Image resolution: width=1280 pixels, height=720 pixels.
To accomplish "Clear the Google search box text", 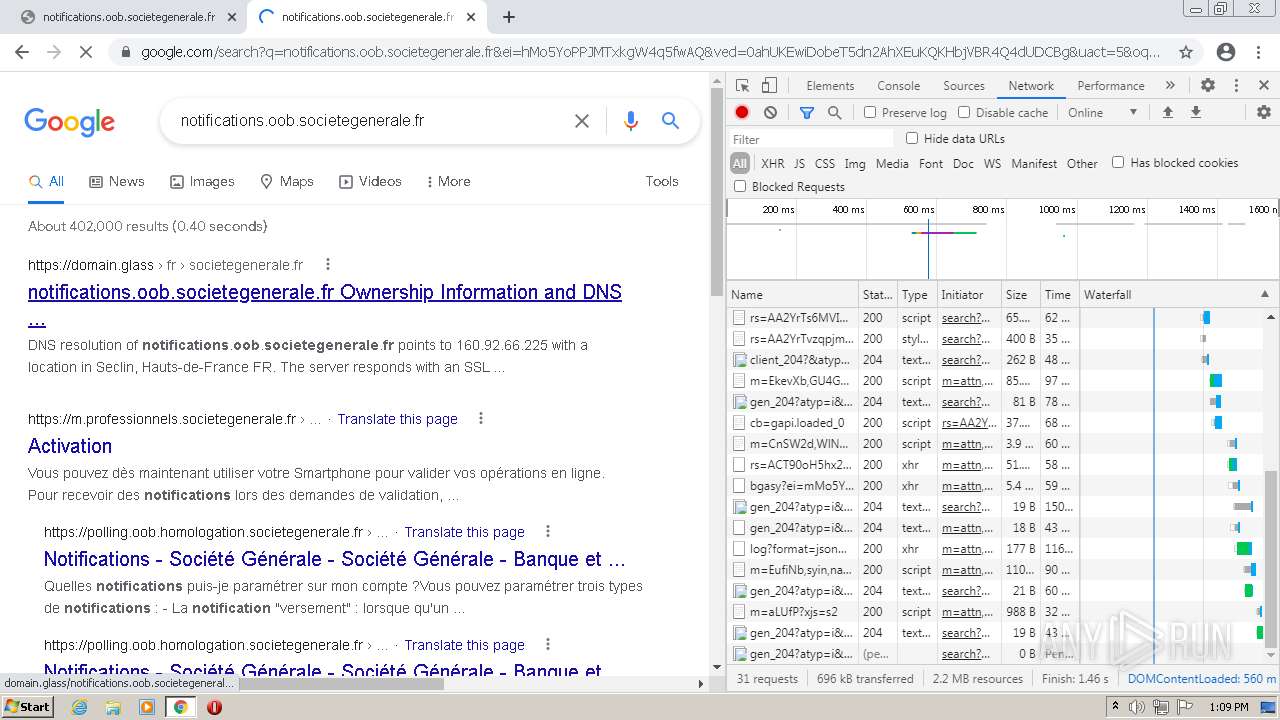I will [581, 121].
